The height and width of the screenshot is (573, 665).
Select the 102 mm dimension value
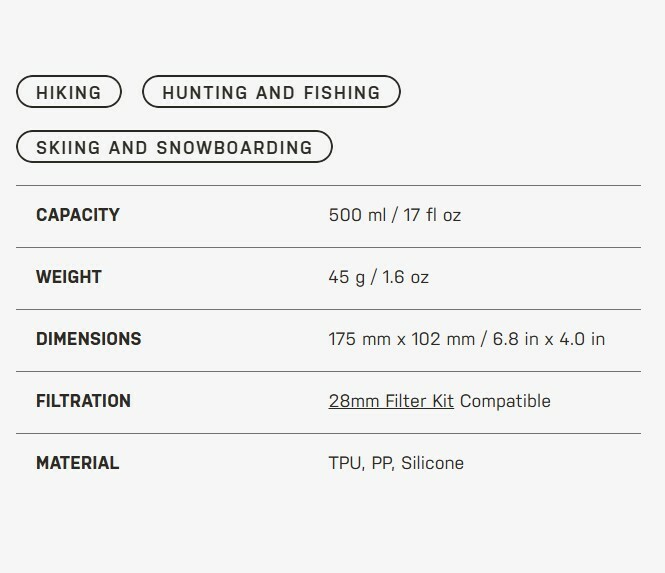click(443, 339)
